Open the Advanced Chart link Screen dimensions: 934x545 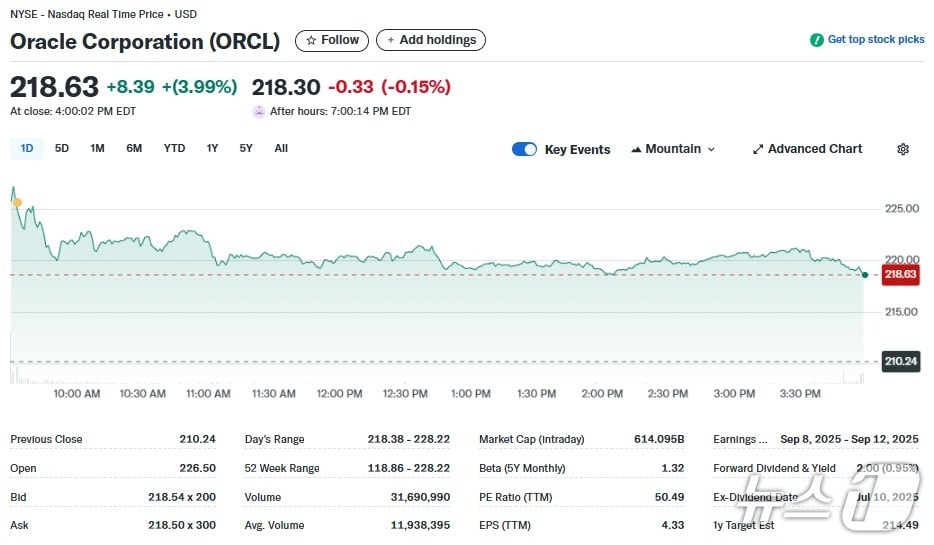pos(814,149)
